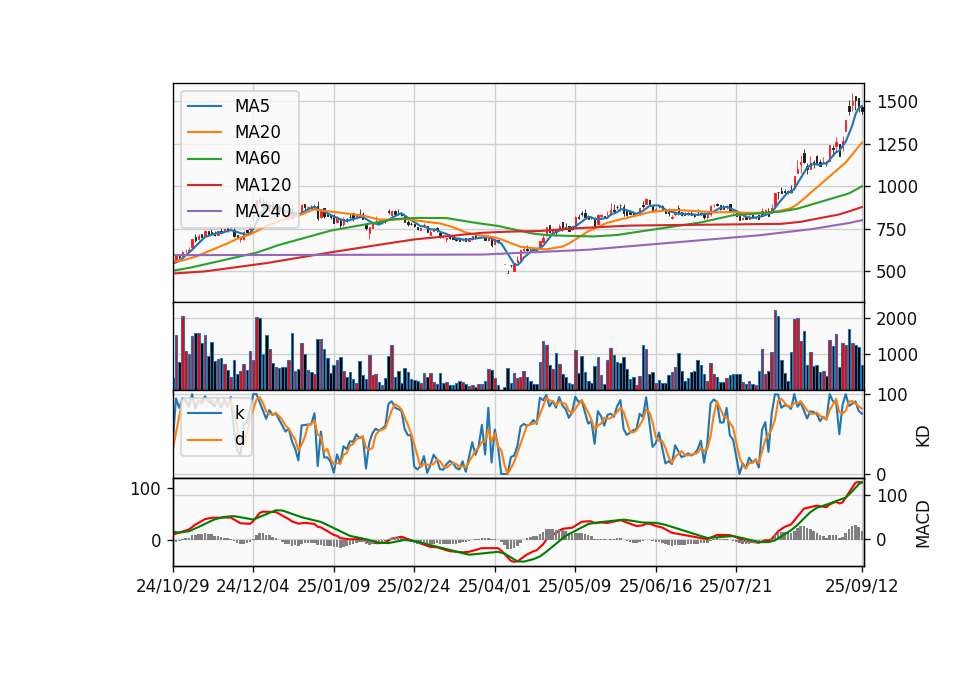
Task: Click the 1250 price axis tick
Action: point(897,145)
